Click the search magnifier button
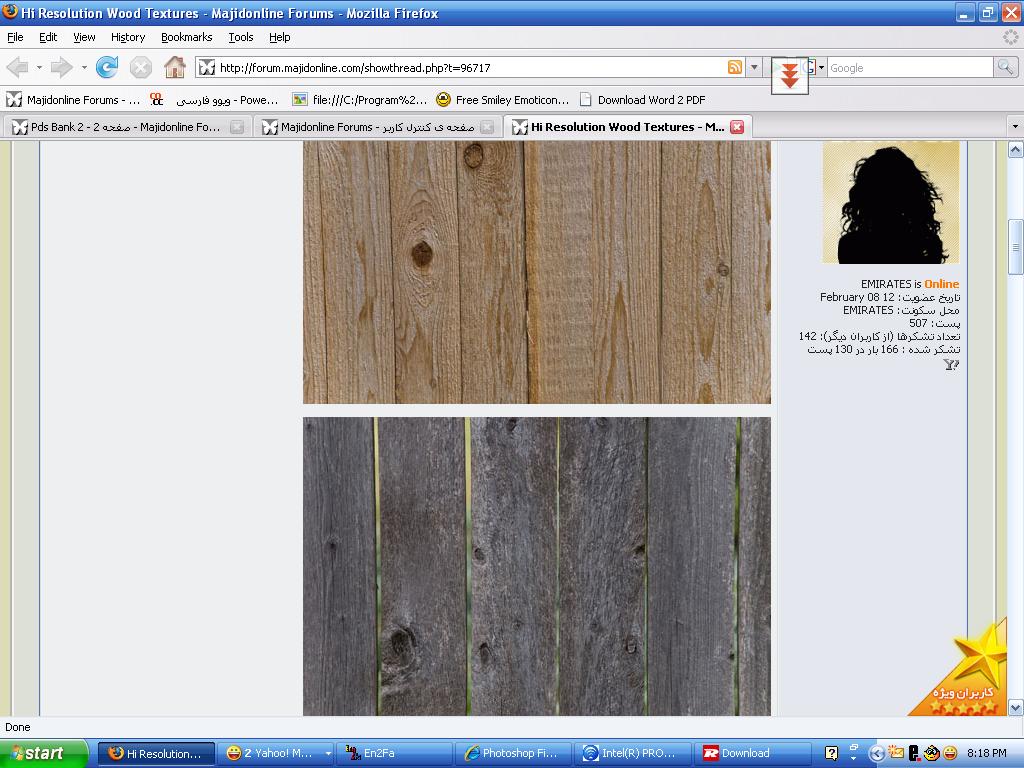Image resolution: width=1024 pixels, height=768 pixels. click(x=1005, y=67)
